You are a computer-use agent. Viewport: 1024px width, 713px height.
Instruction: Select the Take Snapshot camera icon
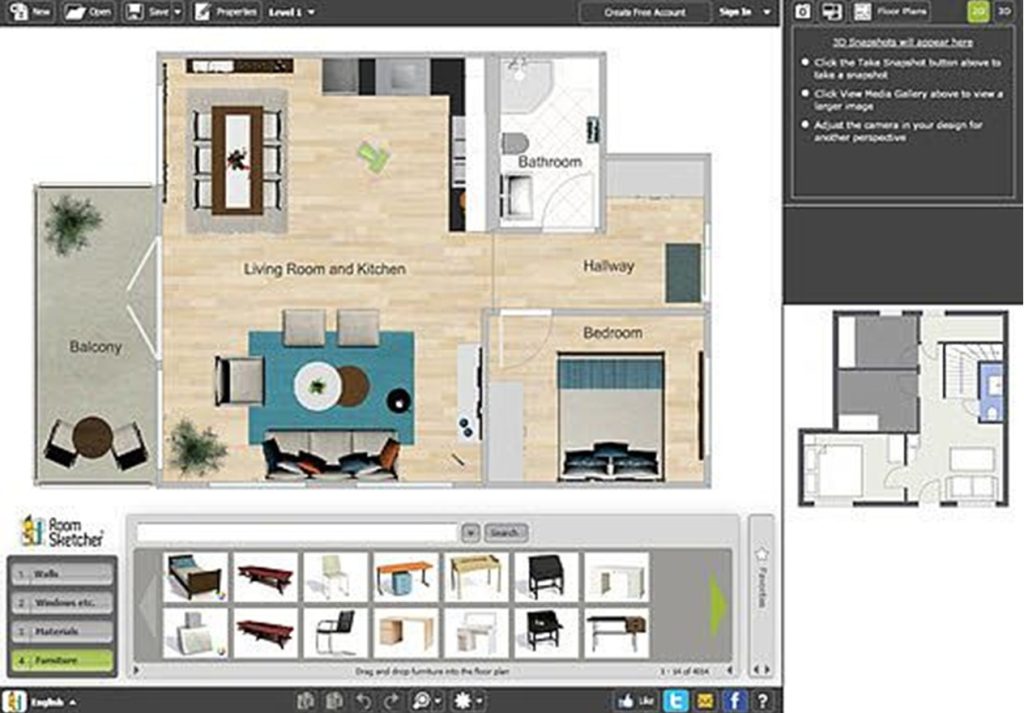point(802,11)
